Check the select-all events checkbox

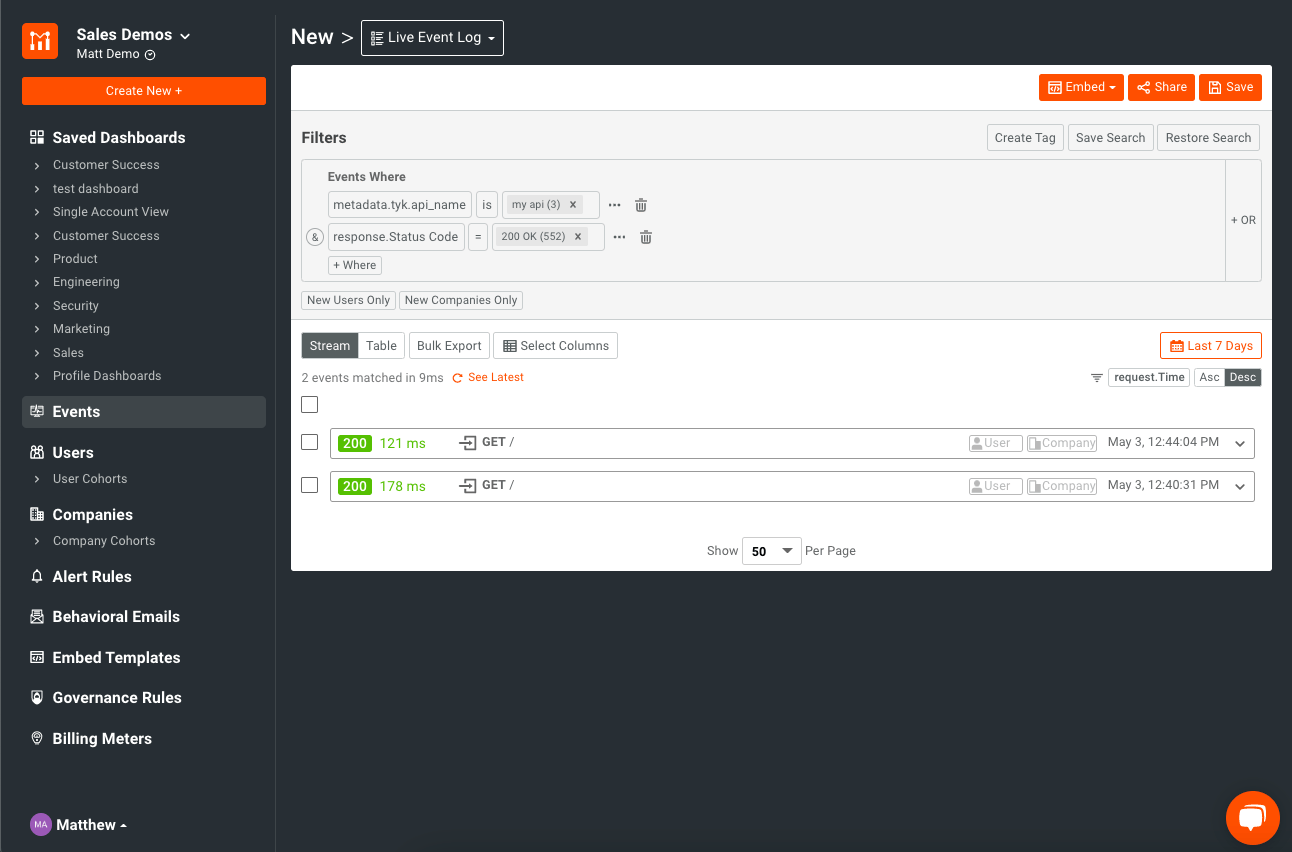tap(310, 404)
